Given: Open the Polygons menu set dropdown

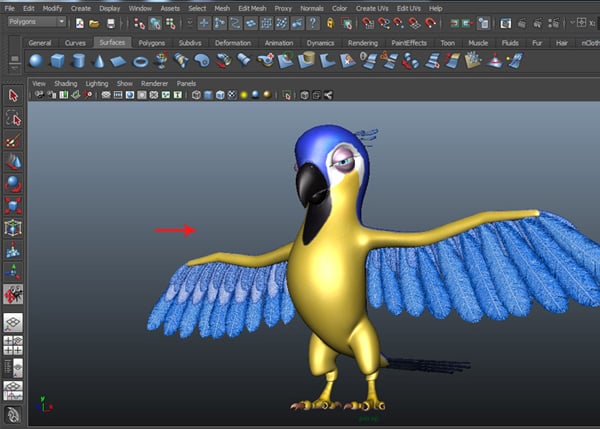Looking at the screenshot, I should point(38,22).
